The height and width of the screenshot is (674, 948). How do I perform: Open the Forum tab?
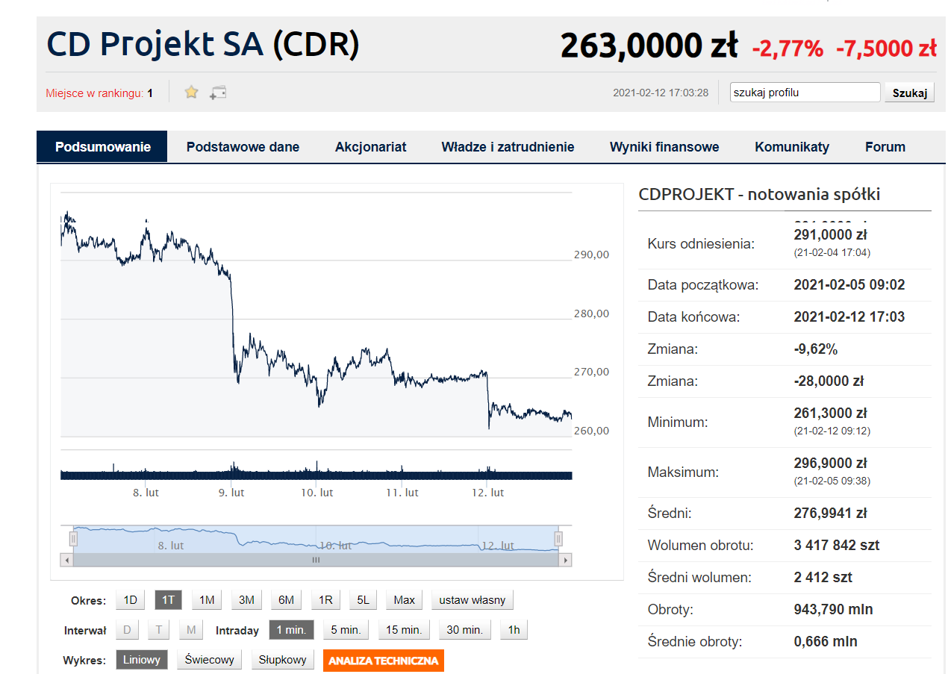coord(885,147)
